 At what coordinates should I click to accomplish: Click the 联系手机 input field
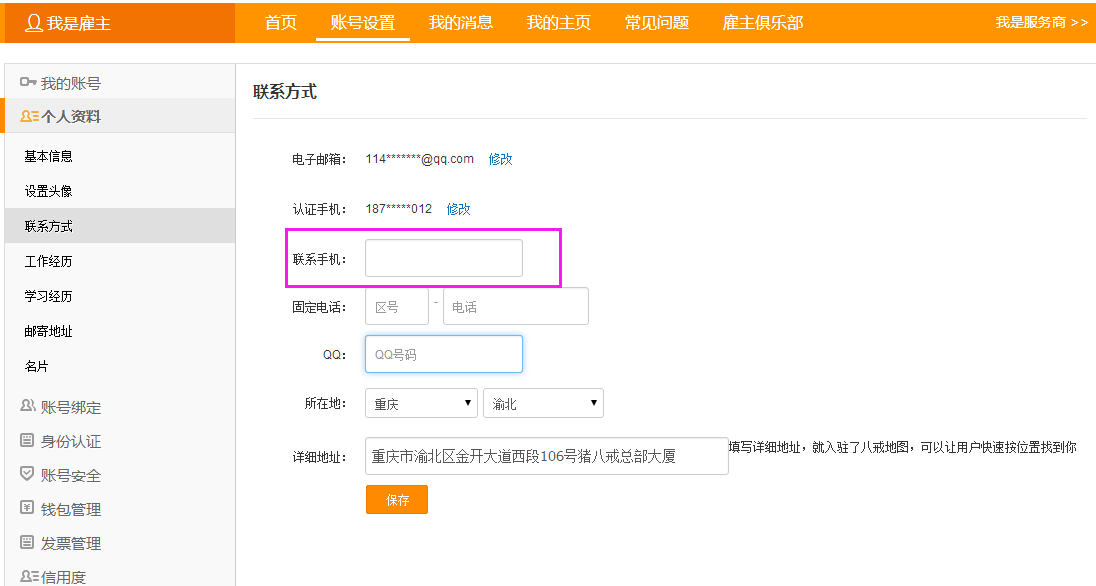point(444,258)
